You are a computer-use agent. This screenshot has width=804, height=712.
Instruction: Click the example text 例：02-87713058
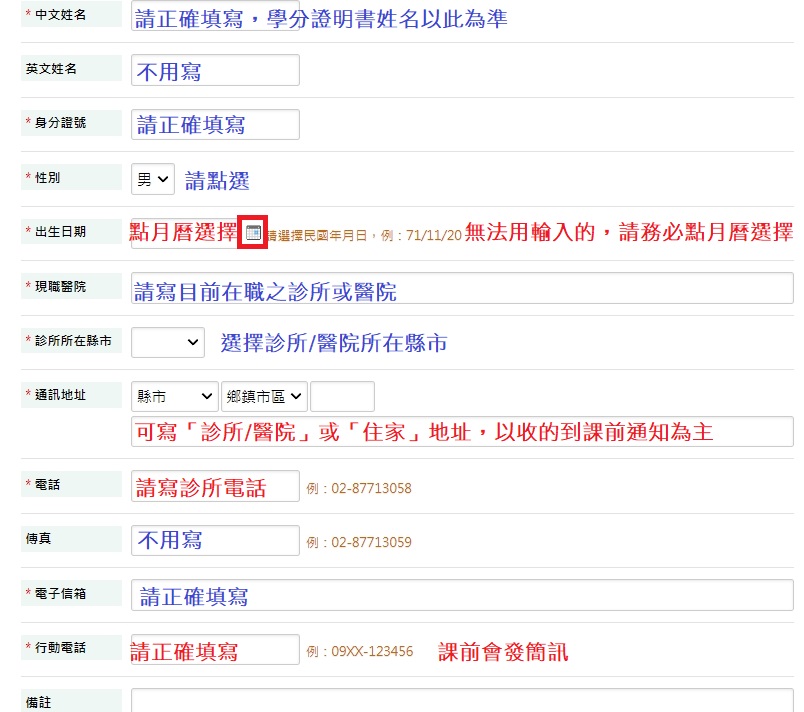(359, 488)
